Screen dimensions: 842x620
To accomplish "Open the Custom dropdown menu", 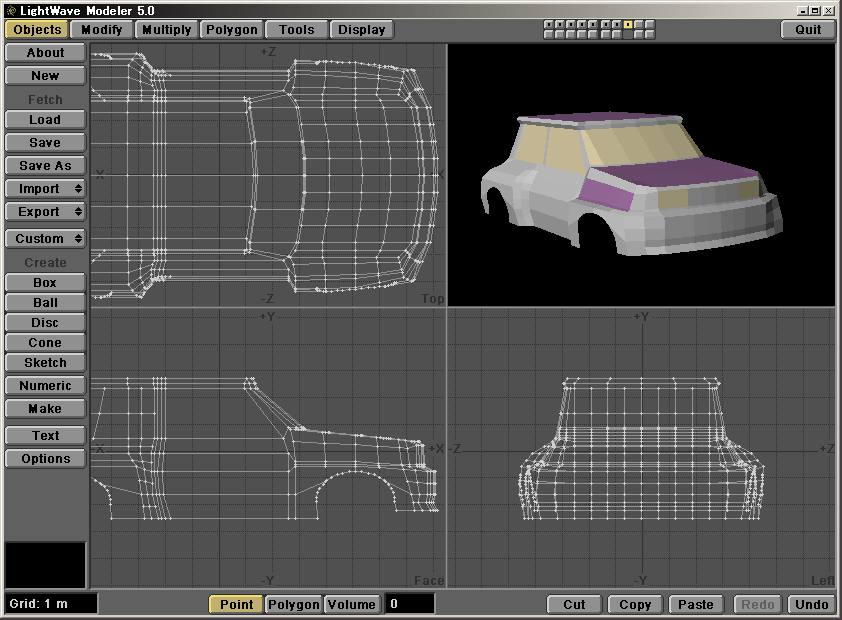I will [x=45, y=239].
